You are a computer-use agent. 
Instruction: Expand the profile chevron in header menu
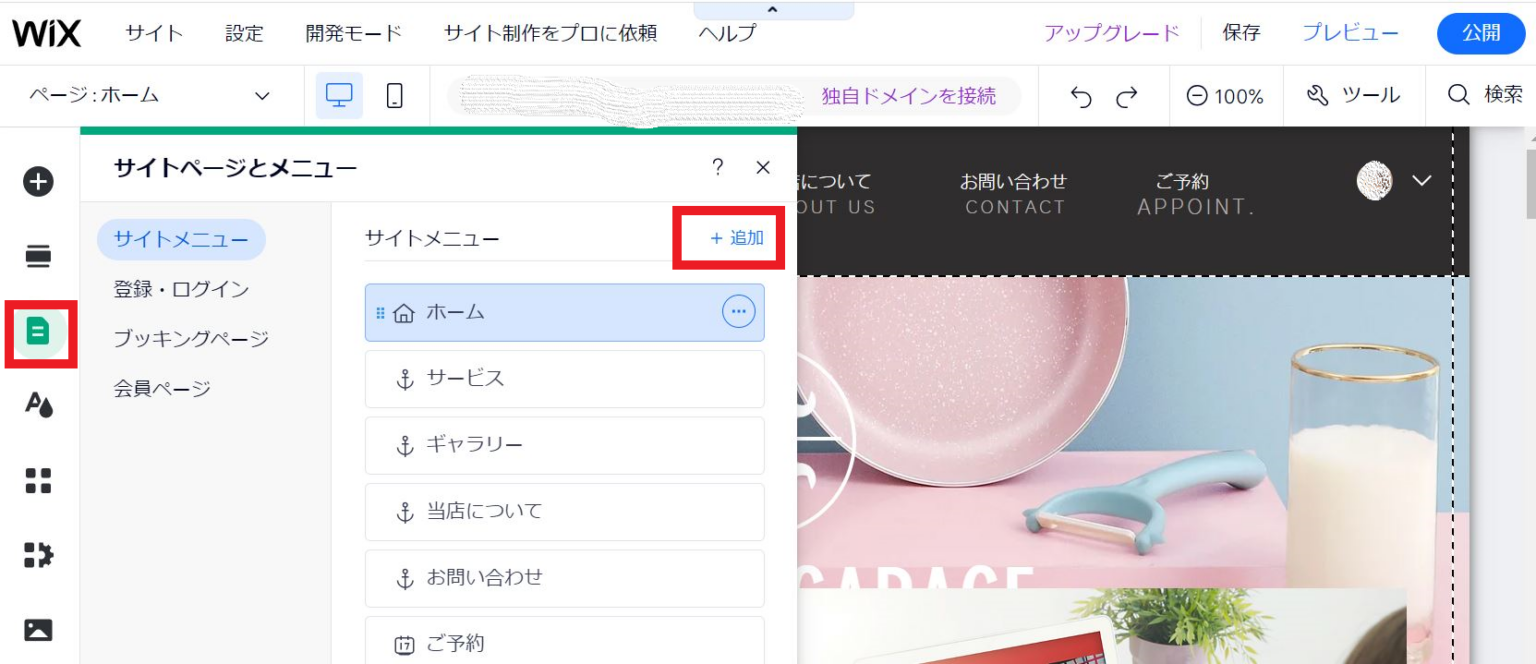1422,181
